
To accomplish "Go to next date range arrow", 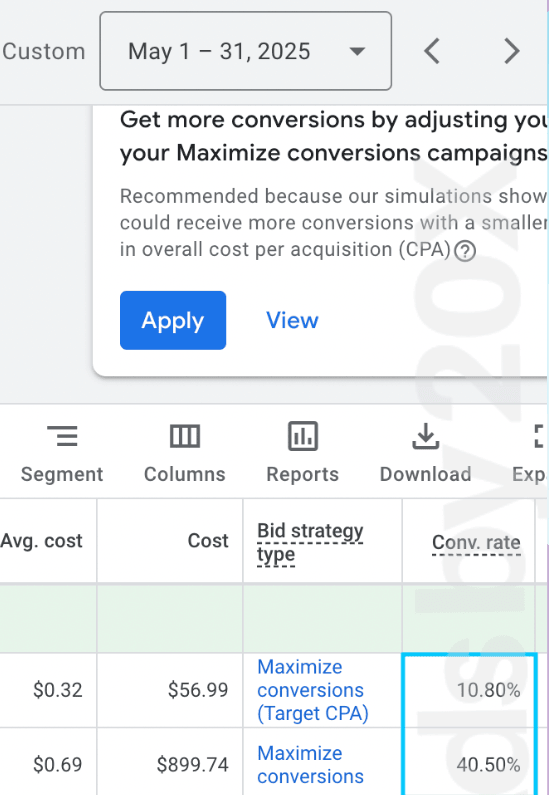I will (511, 51).
